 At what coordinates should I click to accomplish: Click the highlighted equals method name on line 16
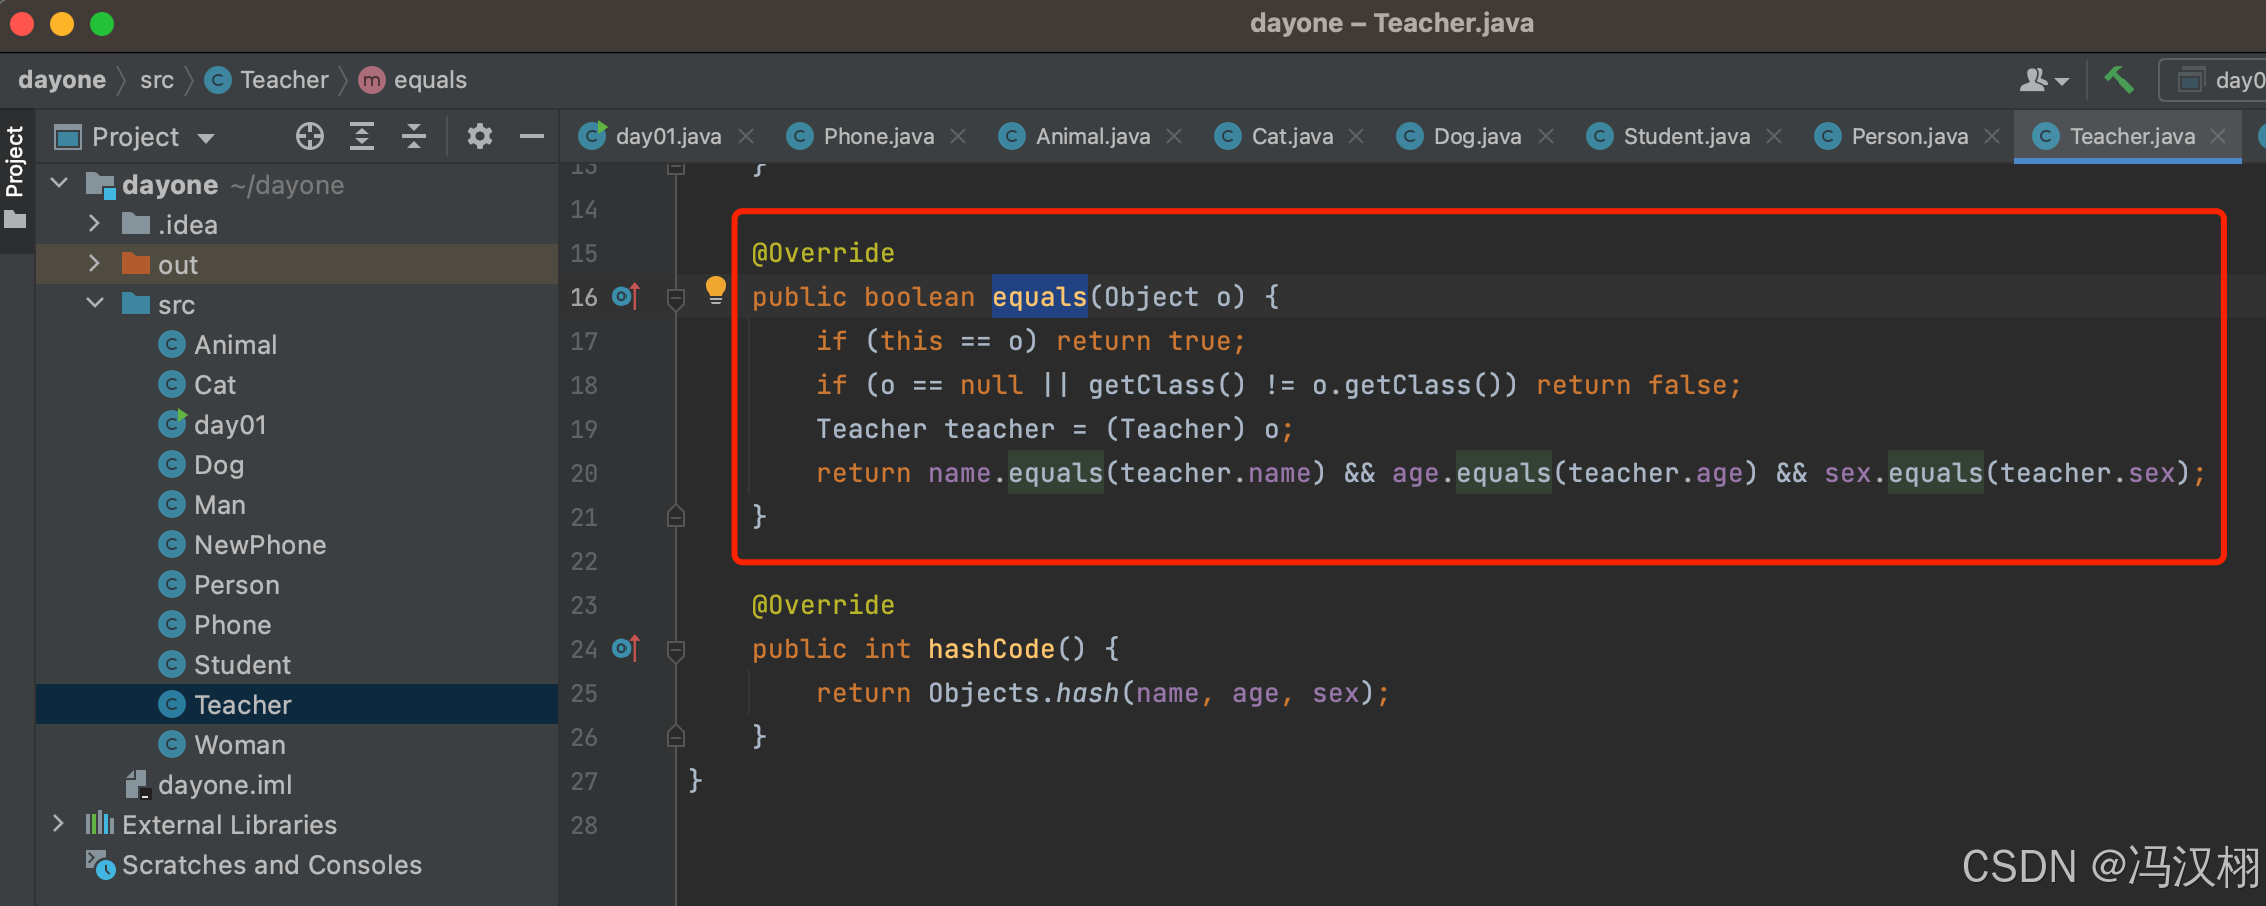[1039, 297]
